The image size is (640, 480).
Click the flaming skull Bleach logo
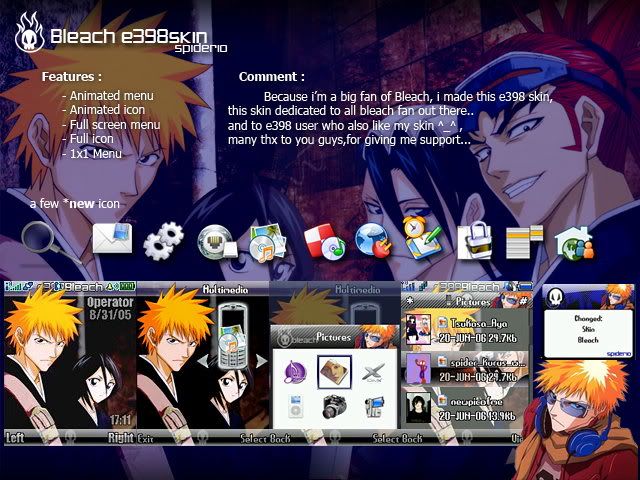coord(29,33)
